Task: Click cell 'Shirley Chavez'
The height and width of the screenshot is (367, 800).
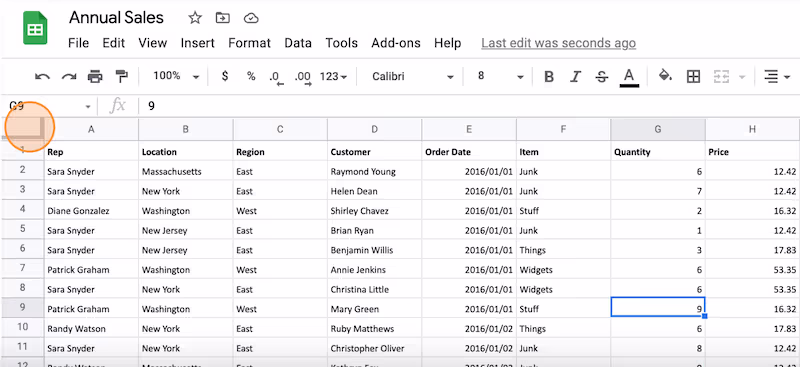Action: [x=374, y=211]
